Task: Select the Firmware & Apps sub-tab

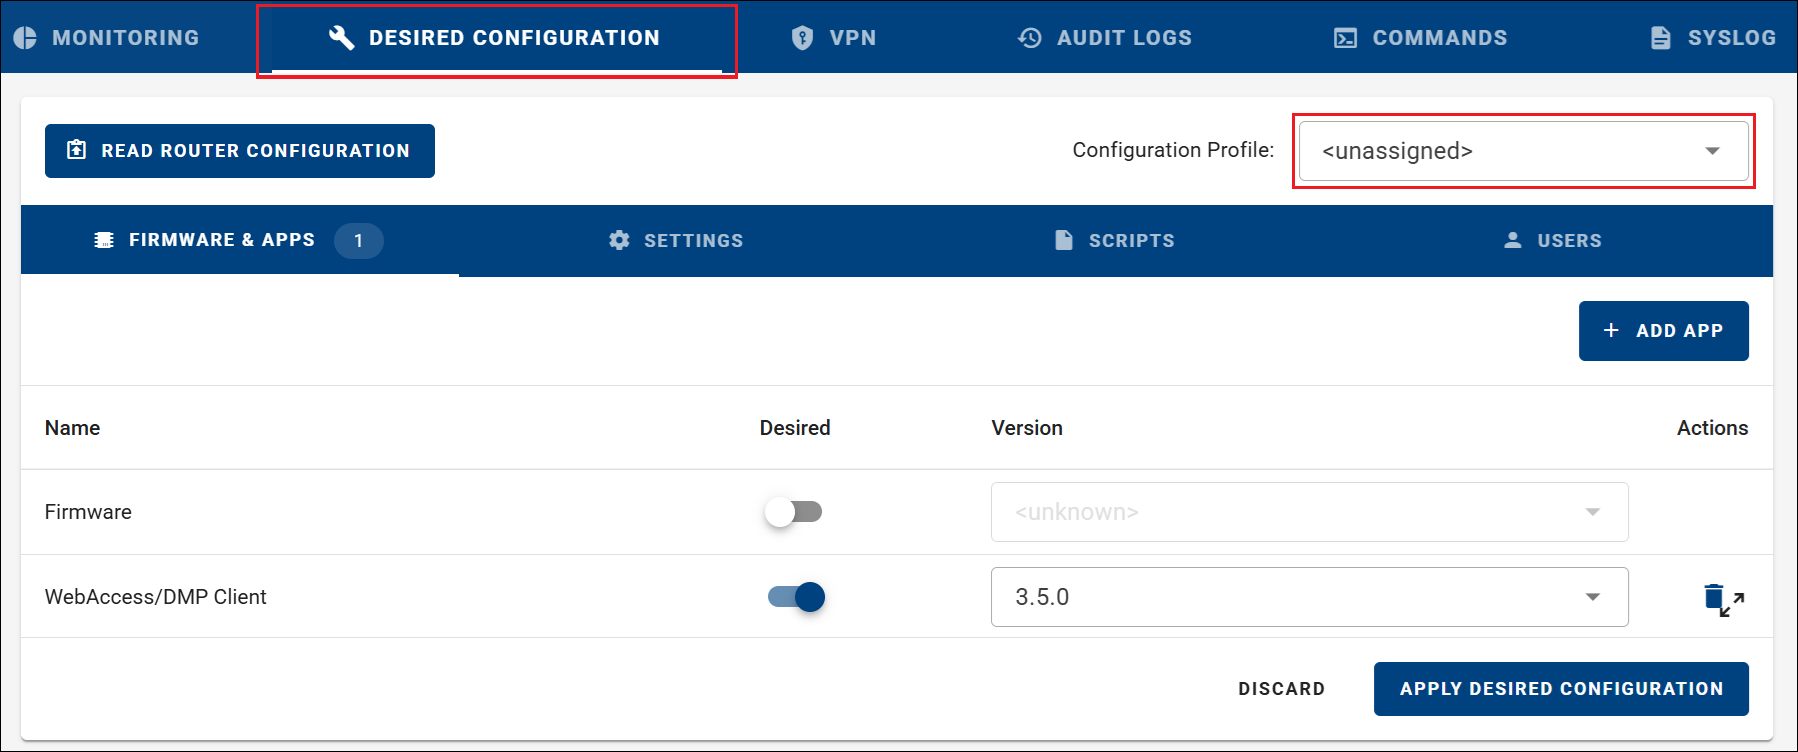Action: pyautogui.click(x=240, y=240)
